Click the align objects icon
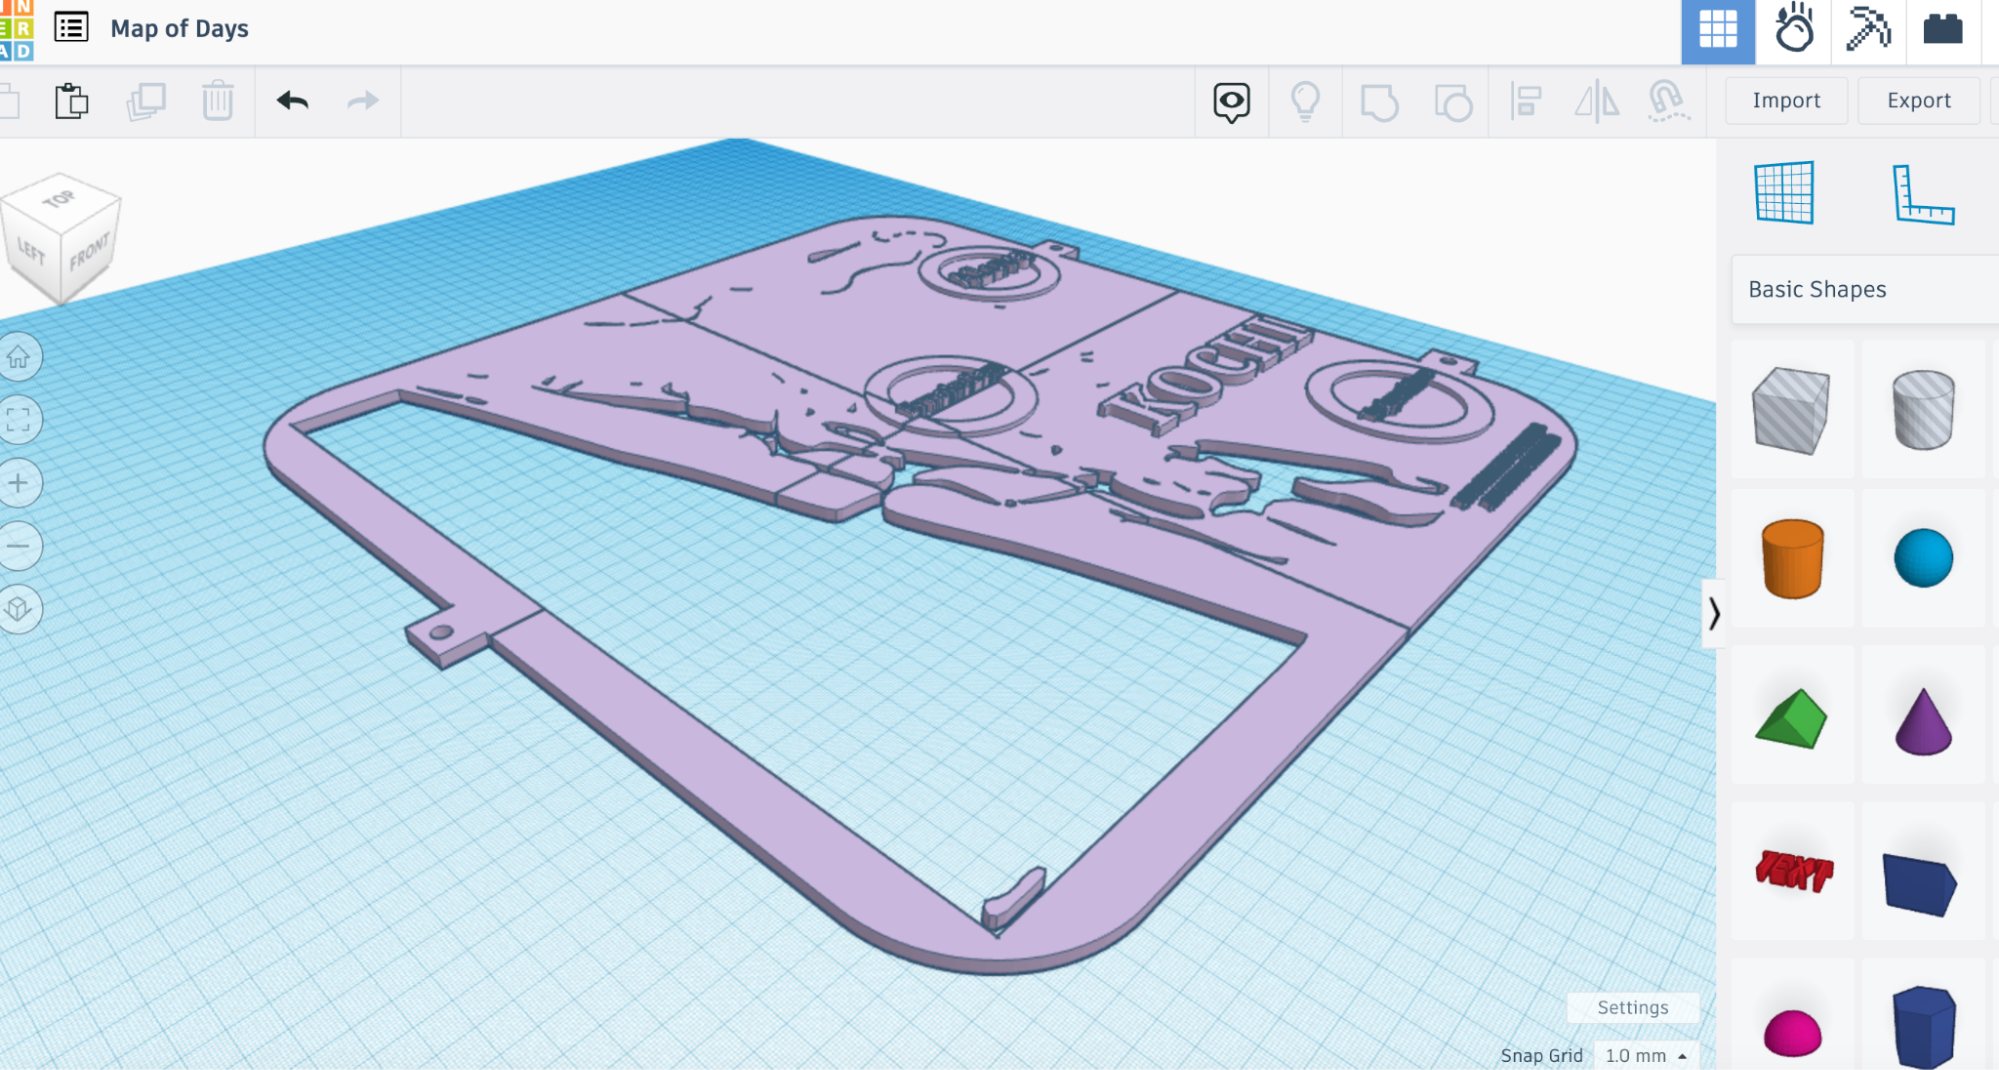The width and height of the screenshot is (1999, 1070). coord(1525,101)
